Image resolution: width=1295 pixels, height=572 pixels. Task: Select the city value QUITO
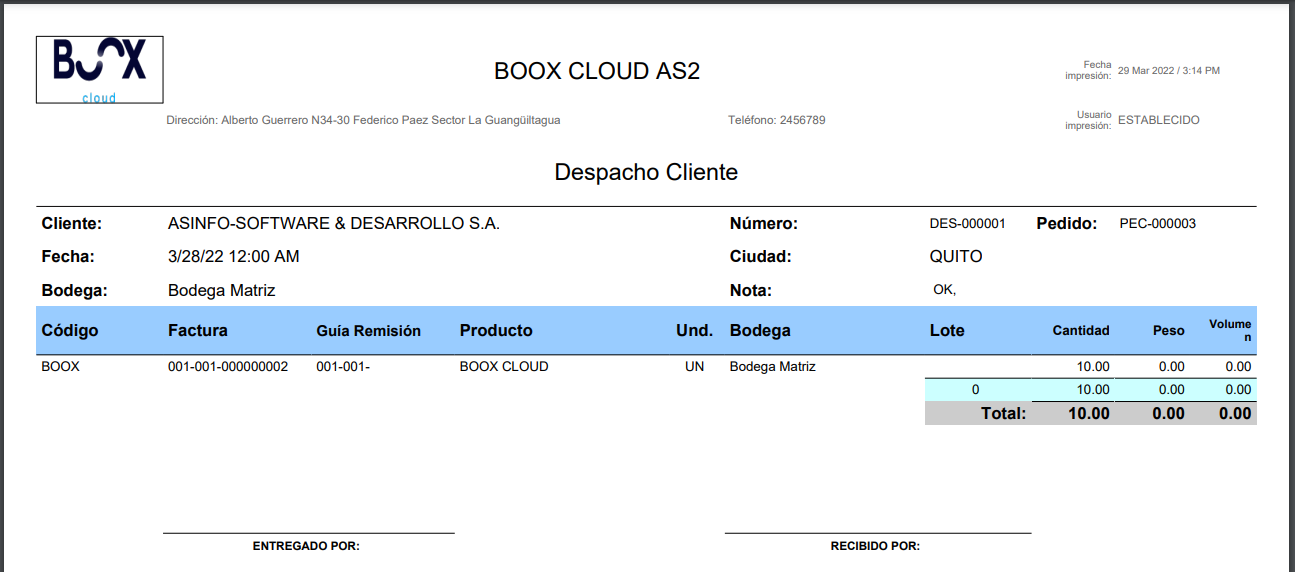tap(956, 257)
